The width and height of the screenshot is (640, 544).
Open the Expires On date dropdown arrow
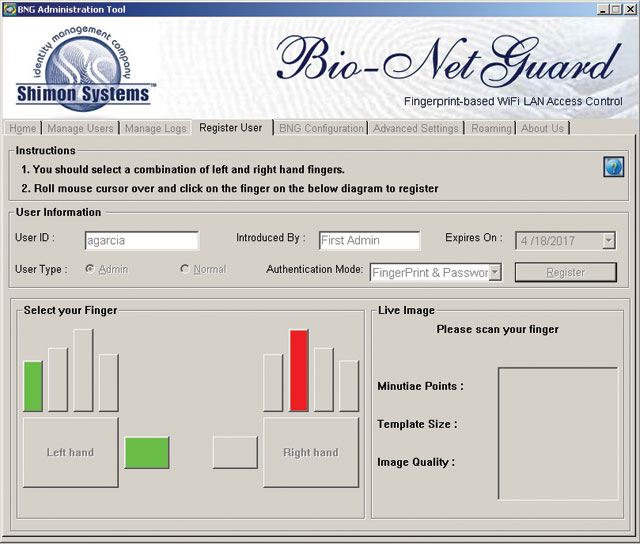[x=608, y=240]
